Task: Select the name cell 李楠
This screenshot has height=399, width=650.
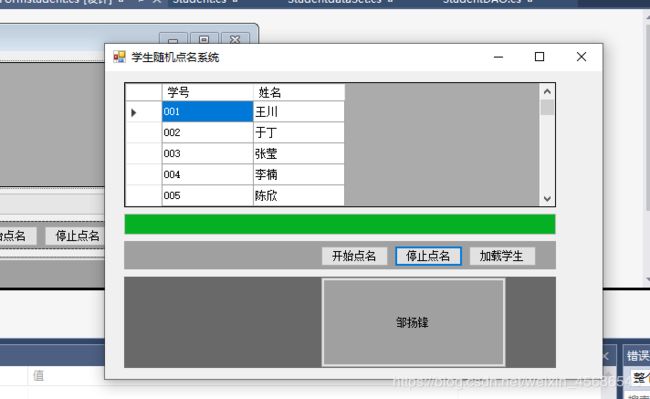Action: point(298,174)
